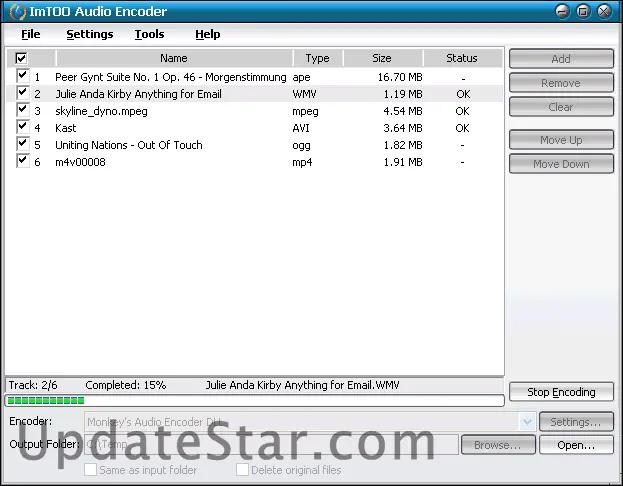The image size is (623, 486).
Task: Uncheck the Peer Gynt Suite track checkbox
Action: (x=23, y=76)
